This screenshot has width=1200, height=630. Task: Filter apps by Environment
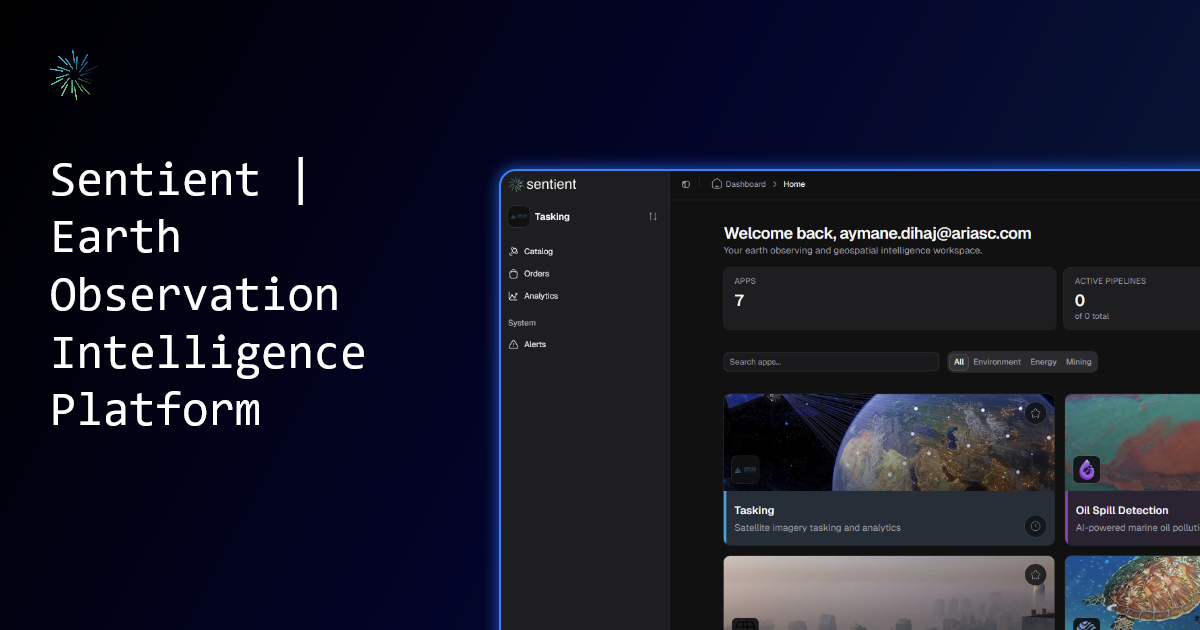997,362
